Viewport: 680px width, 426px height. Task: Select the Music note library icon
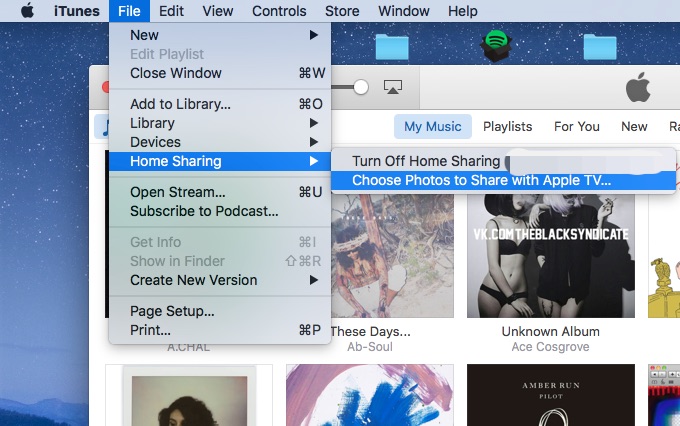(102, 127)
